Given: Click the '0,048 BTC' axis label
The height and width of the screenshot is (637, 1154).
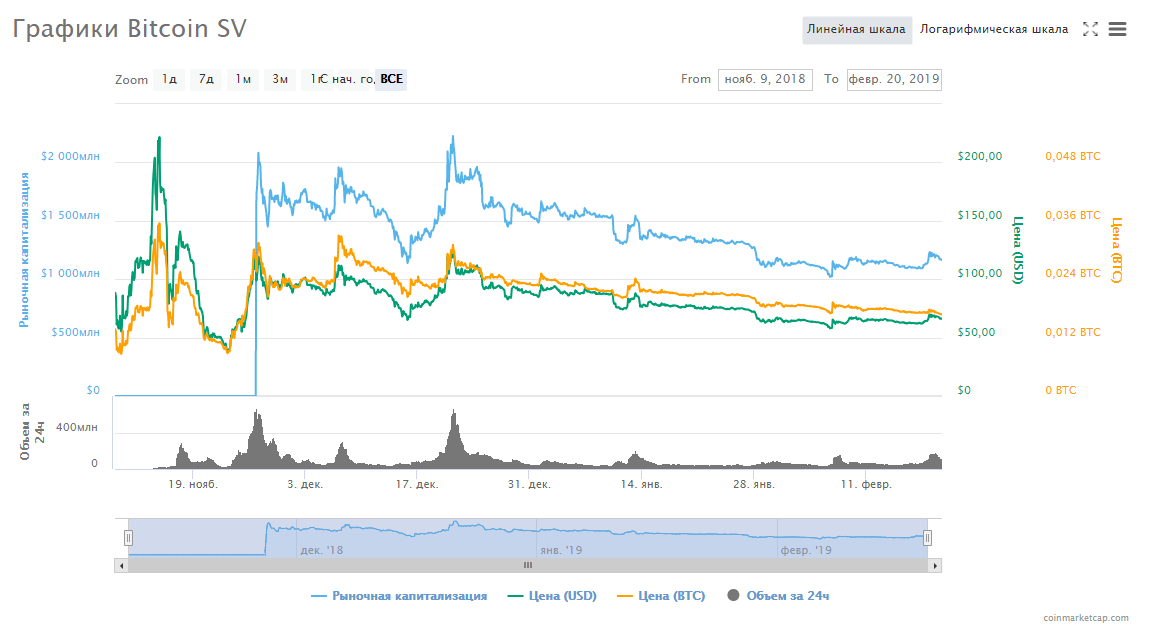Looking at the screenshot, I should (1073, 156).
